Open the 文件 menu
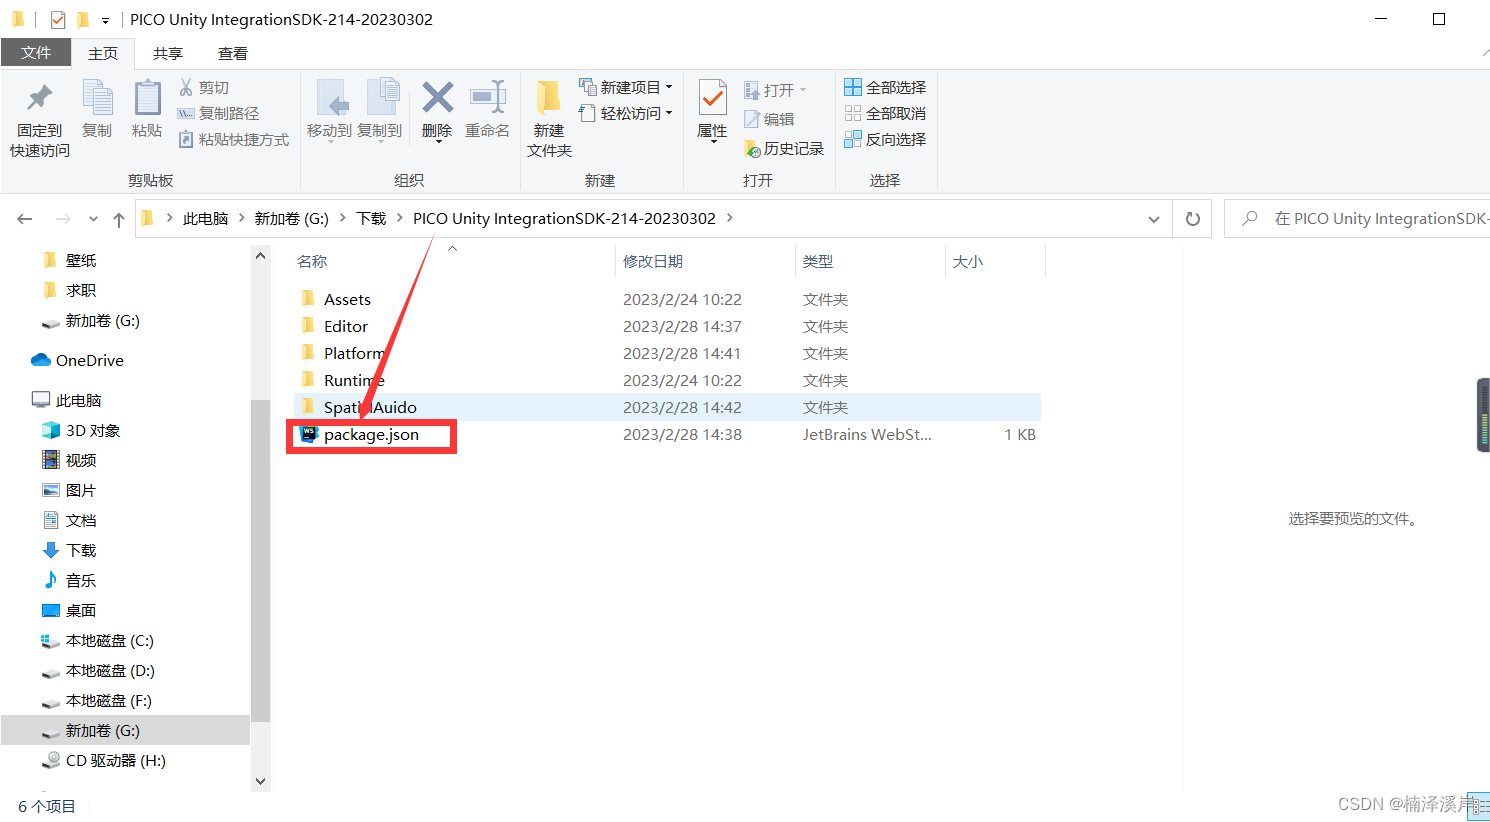The width and height of the screenshot is (1490, 822). [x=36, y=52]
